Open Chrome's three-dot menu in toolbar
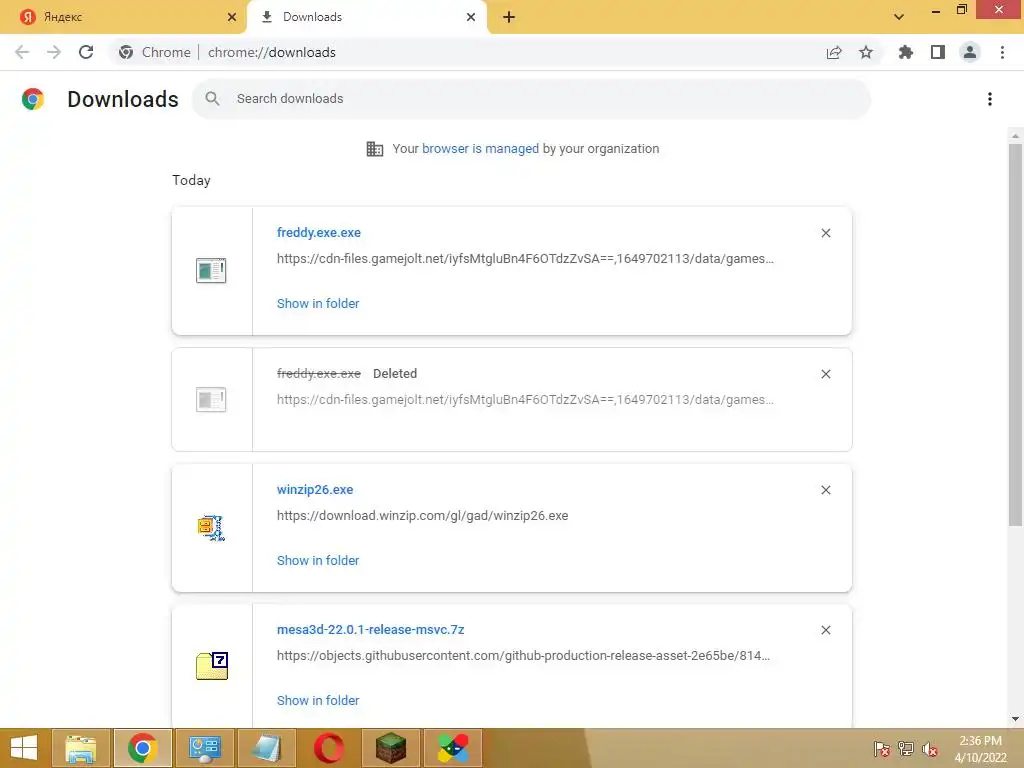This screenshot has width=1024, height=768. point(1002,52)
